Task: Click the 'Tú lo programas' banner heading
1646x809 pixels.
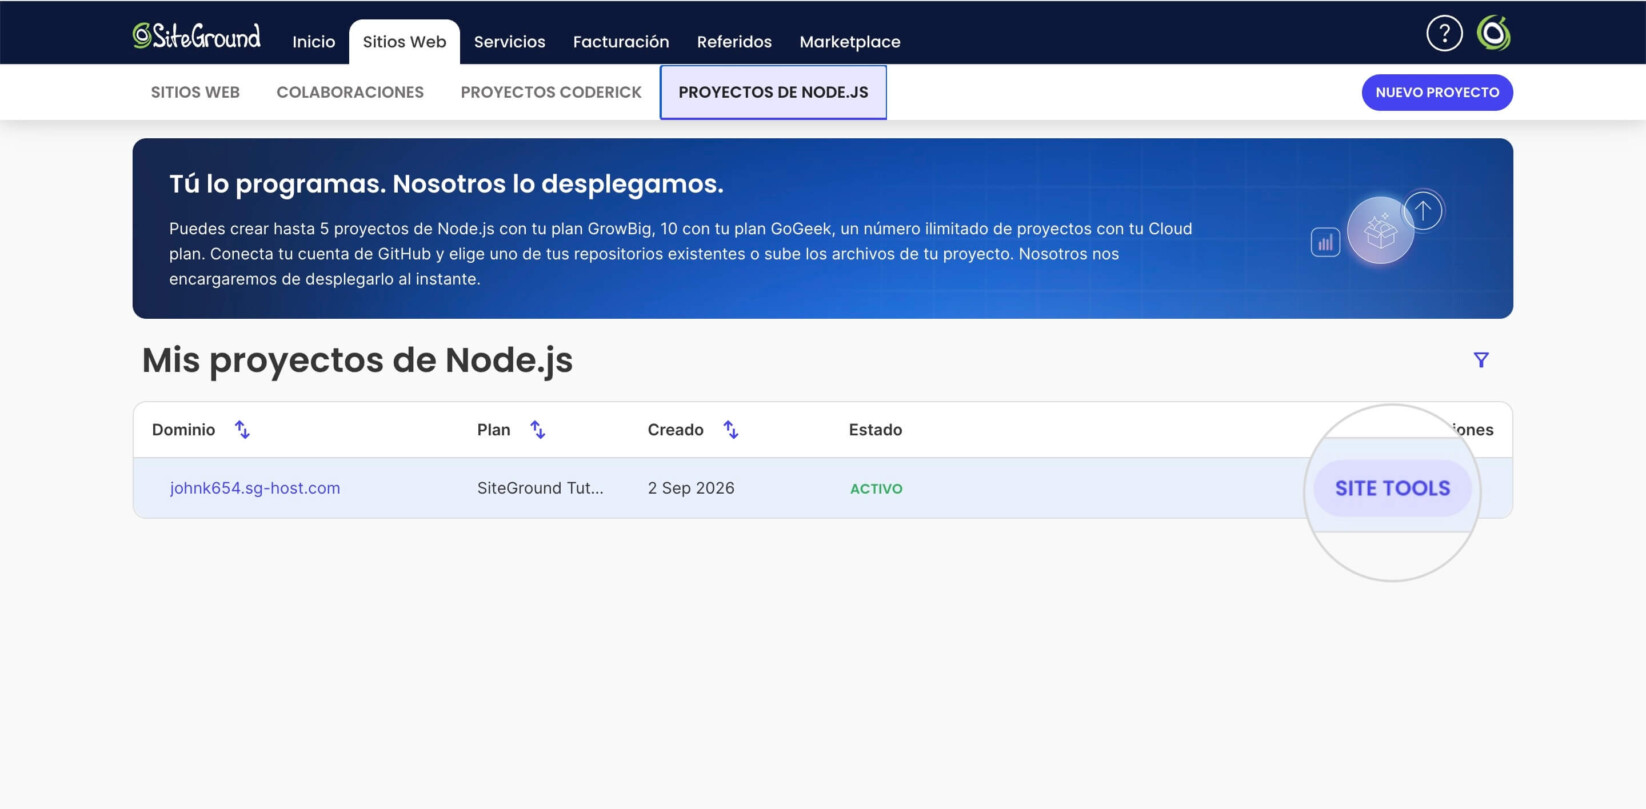Action: 446,184
